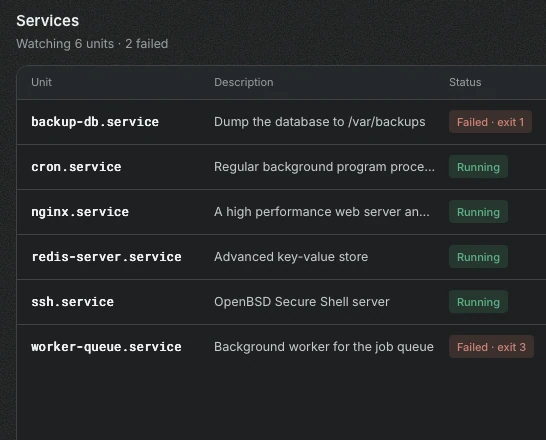
Task: Select the cron.service unit name
Action: coord(76,167)
